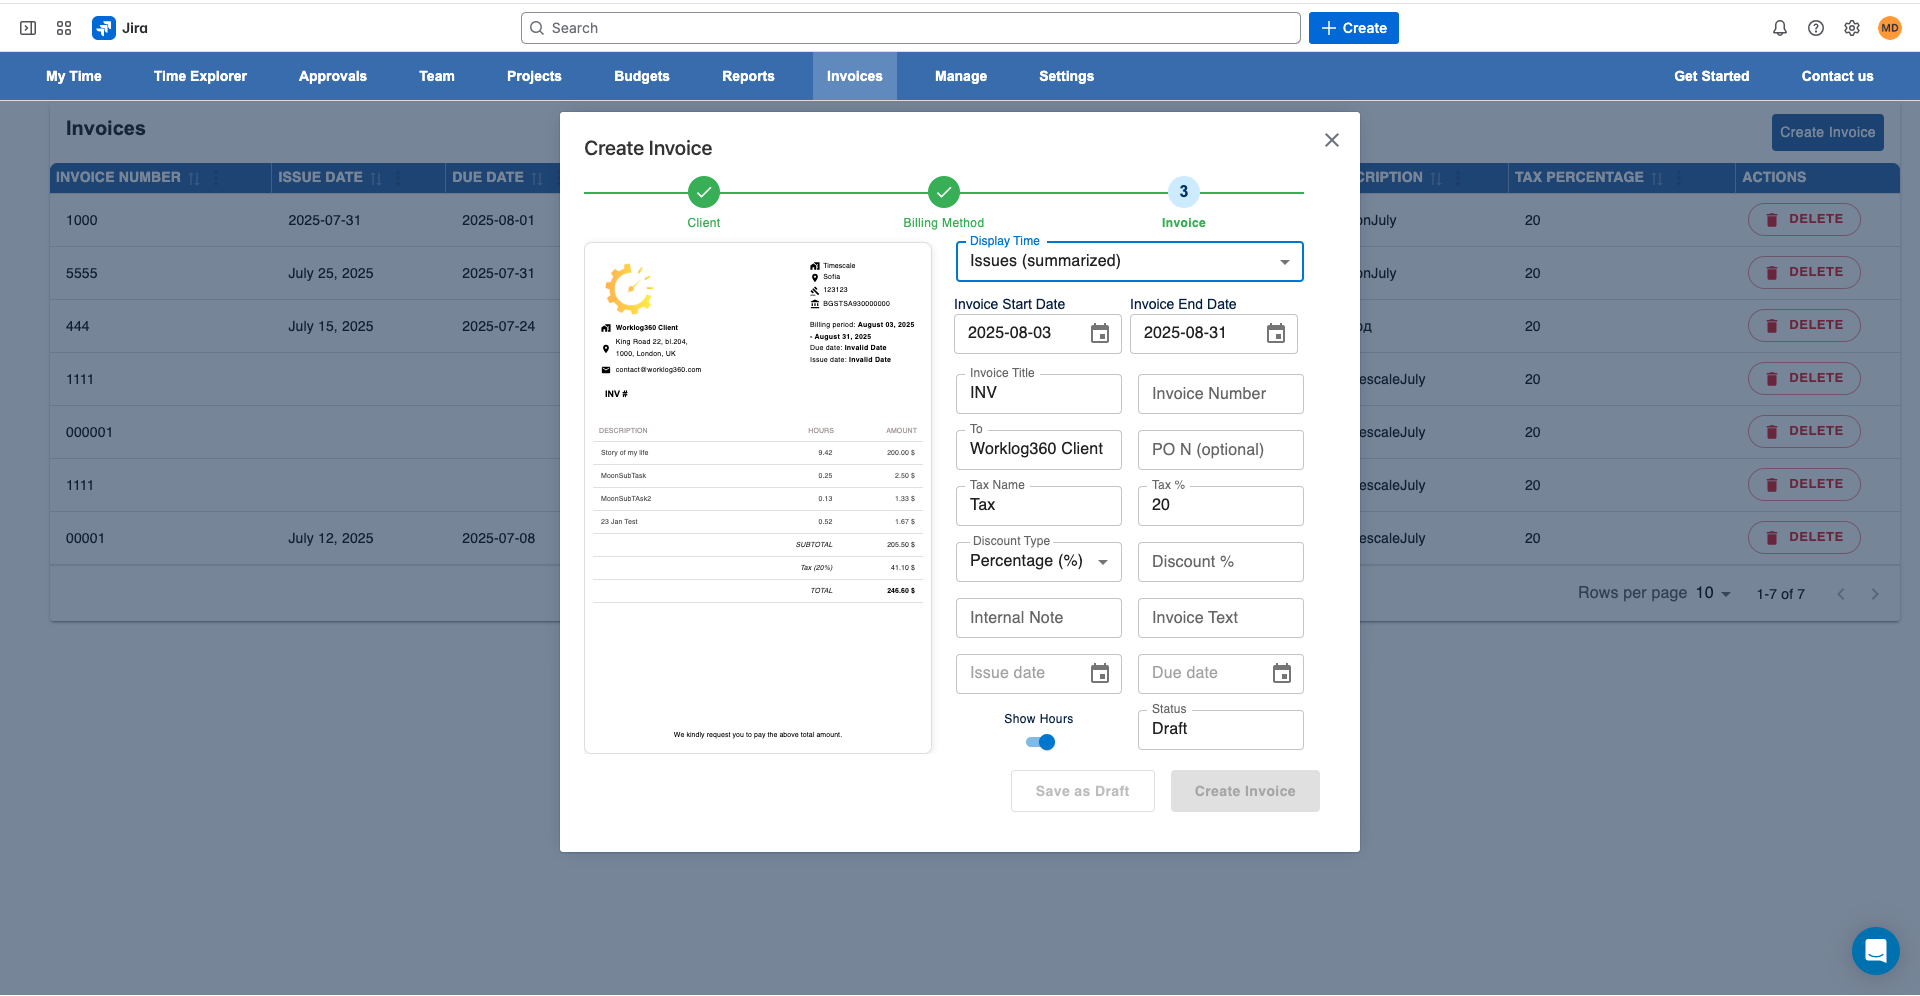The height and width of the screenshot is (996, 1920).
Task: Open calendar picker for Invoice Start Date
Action: click(1100, 333)
